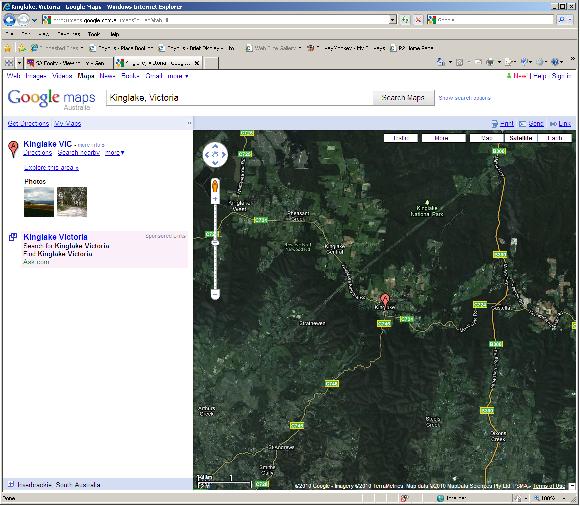Click the Google Maps logo
580x506 pixels.
[51, 99]
